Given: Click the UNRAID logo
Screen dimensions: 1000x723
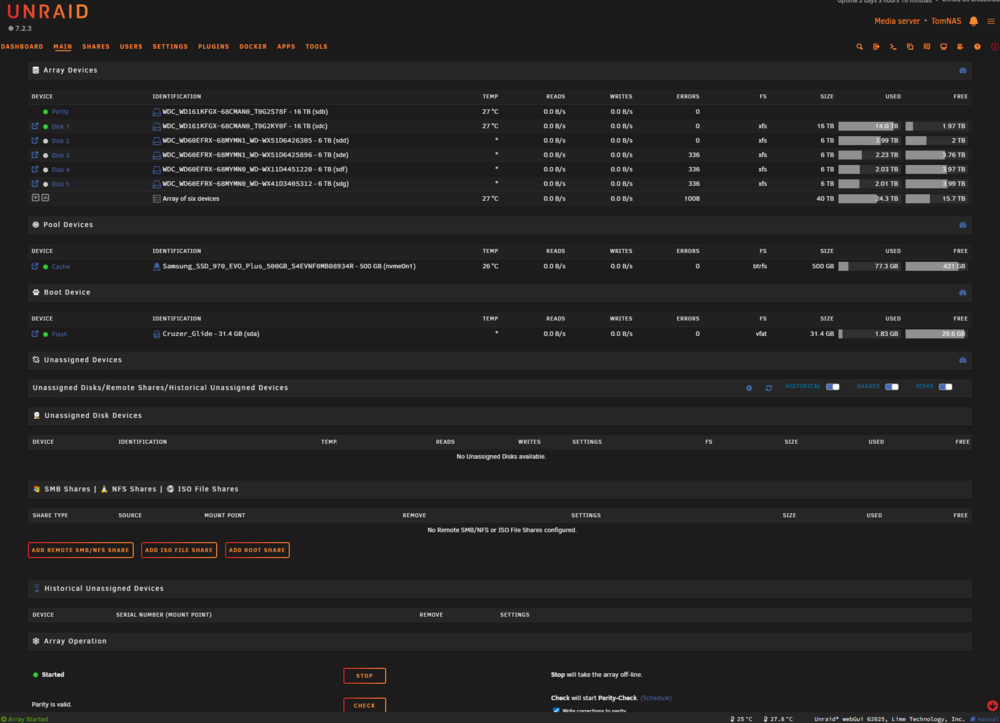Looking at the screenshot, I should click(x=48, y=11).
